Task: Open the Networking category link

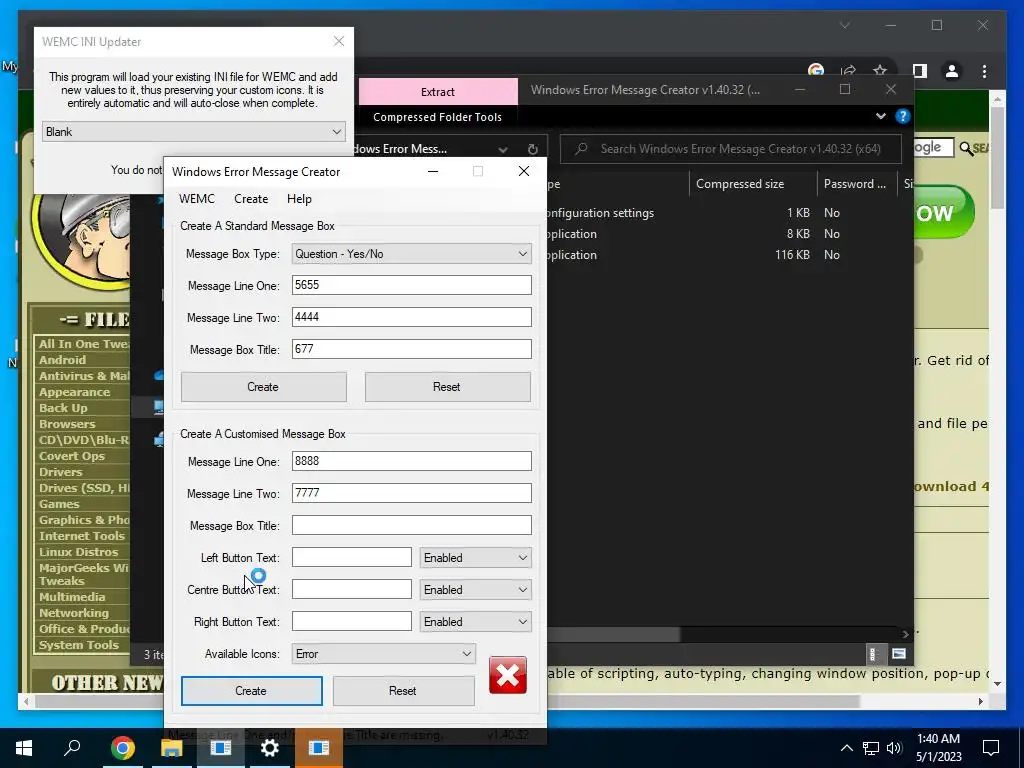Action: click(74, 613)
